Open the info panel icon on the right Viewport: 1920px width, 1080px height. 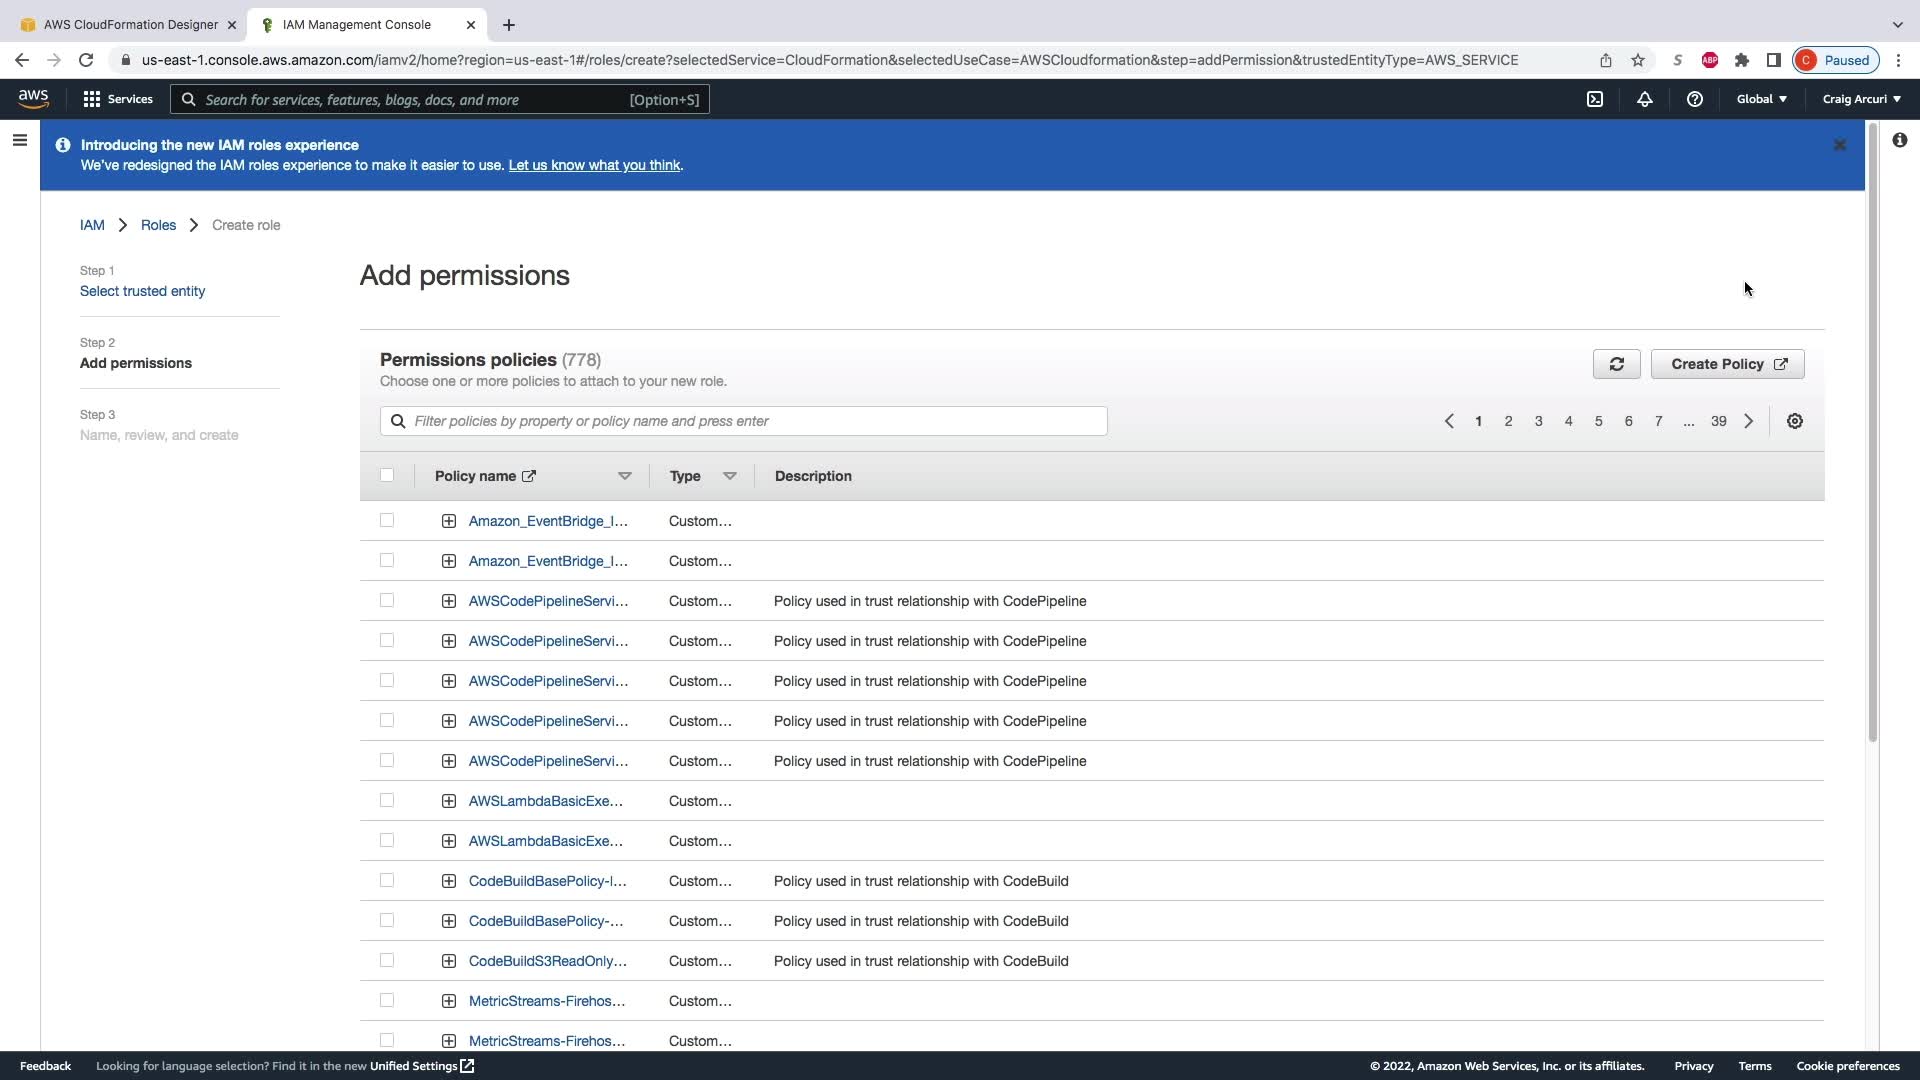[1899, 140]
